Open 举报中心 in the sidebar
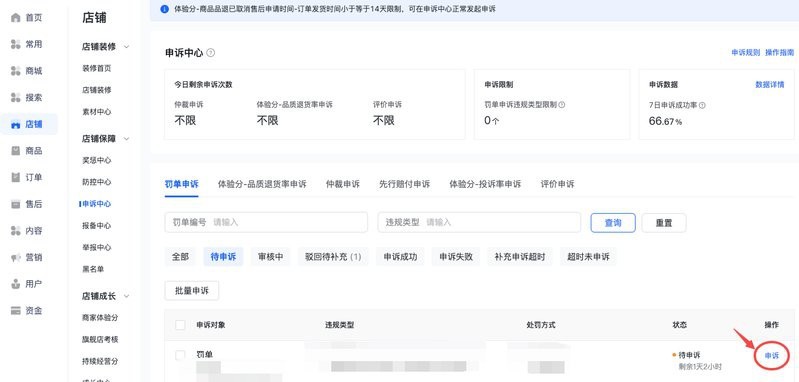 point(96,248)
